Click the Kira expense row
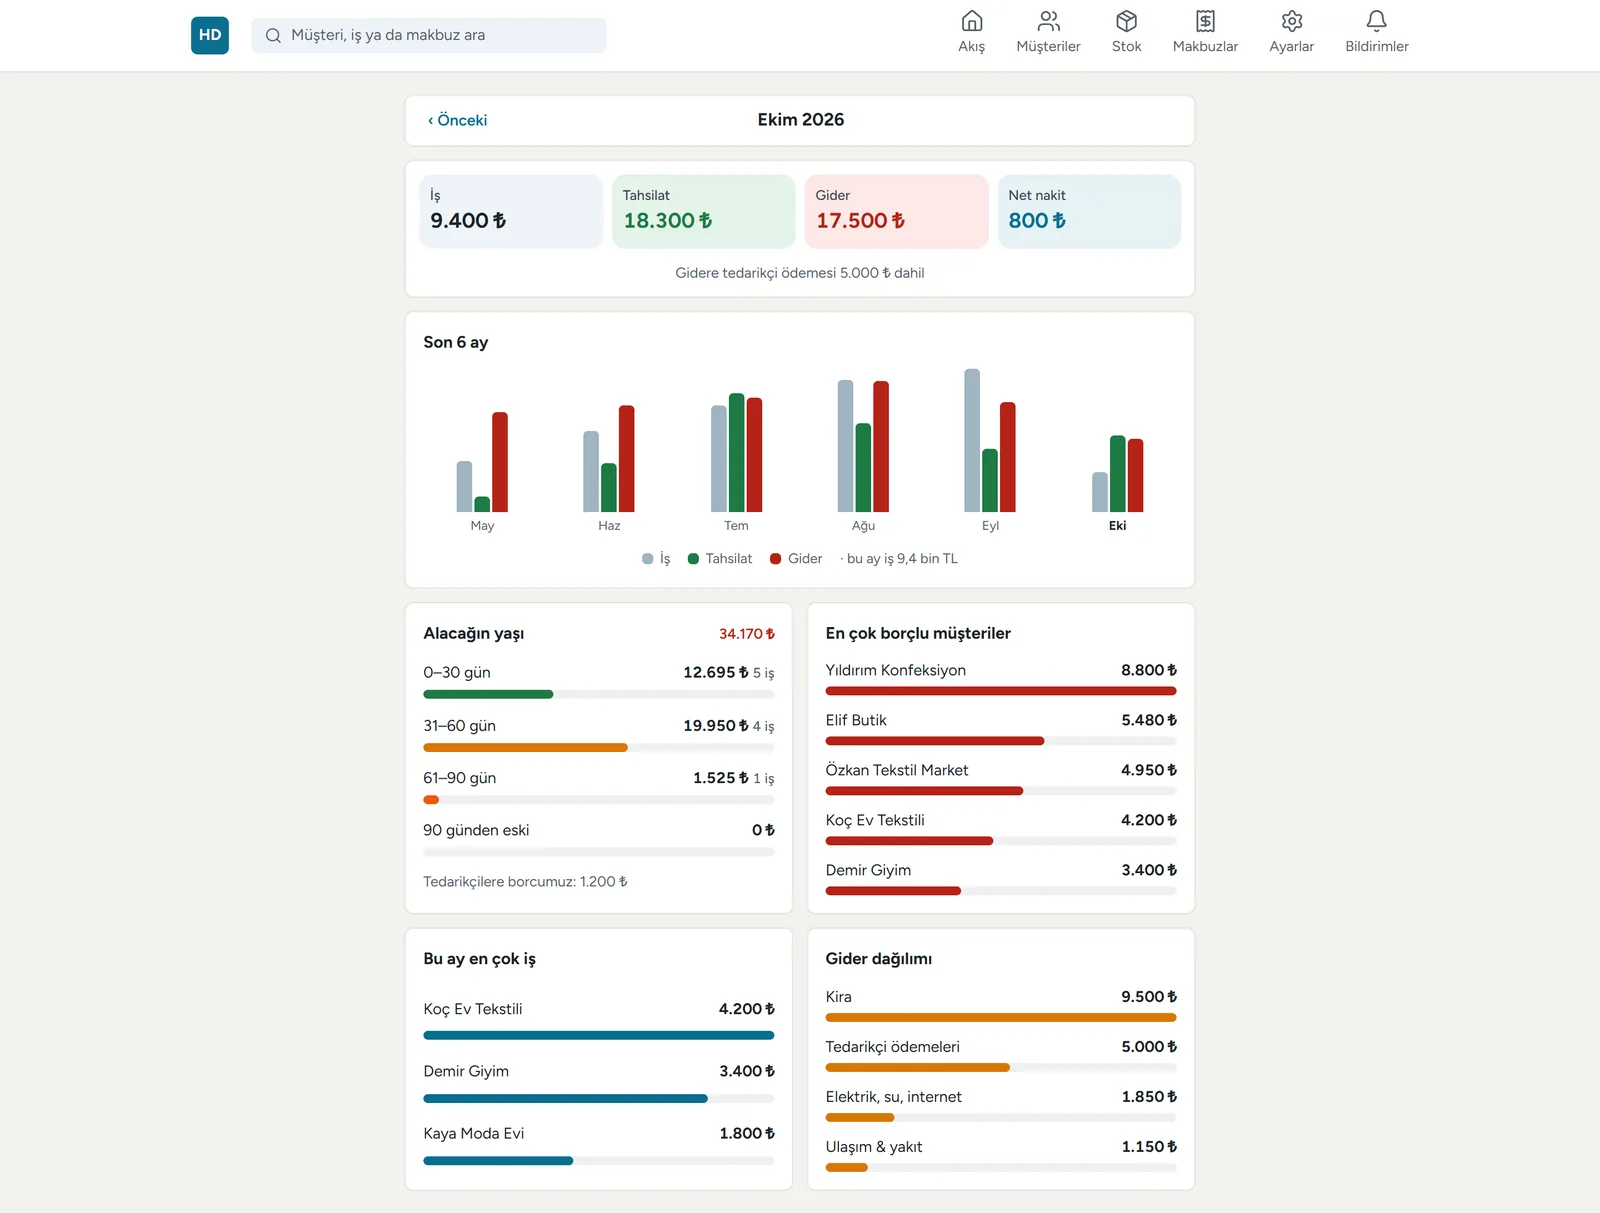Viewport: 1600px width, 1213px height. coord(1000,1005)
